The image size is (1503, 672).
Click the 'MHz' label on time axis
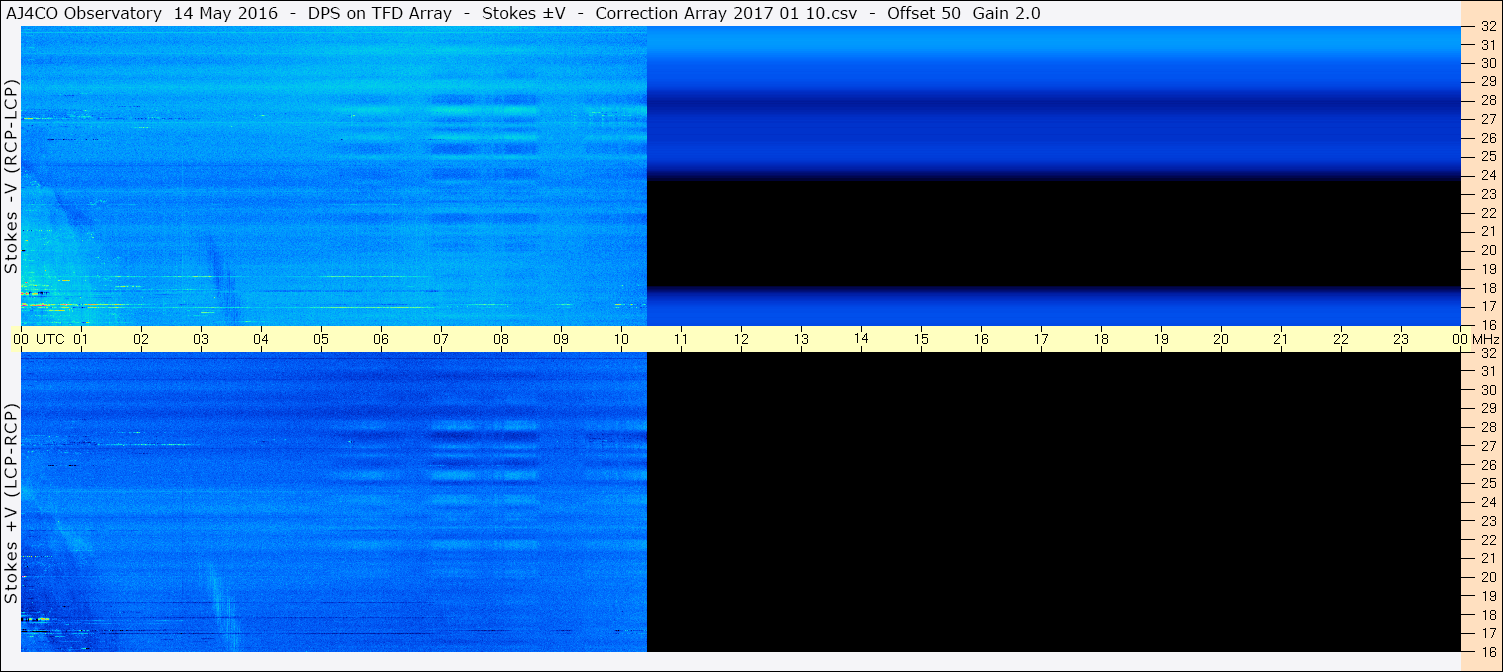[1486, 339]
